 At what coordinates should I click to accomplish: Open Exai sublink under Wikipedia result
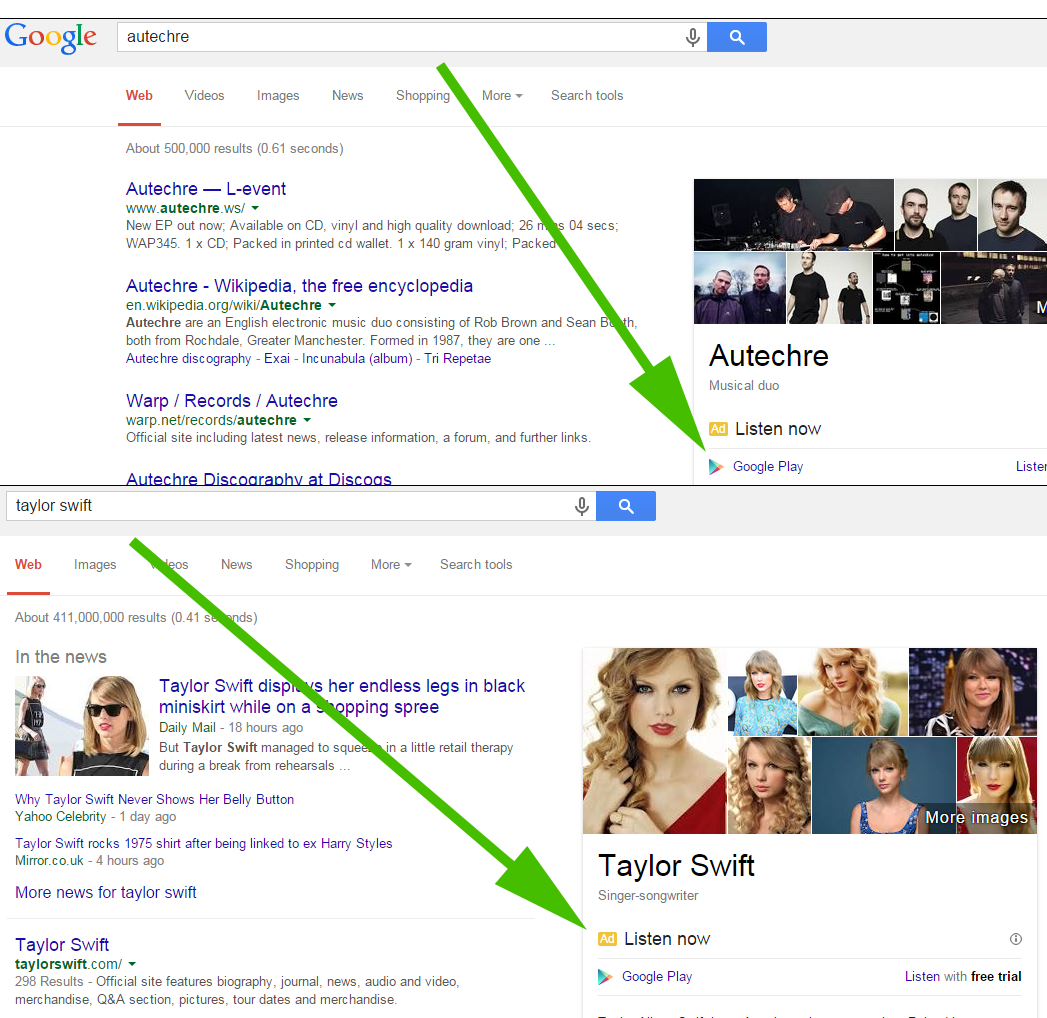(276, 358)
